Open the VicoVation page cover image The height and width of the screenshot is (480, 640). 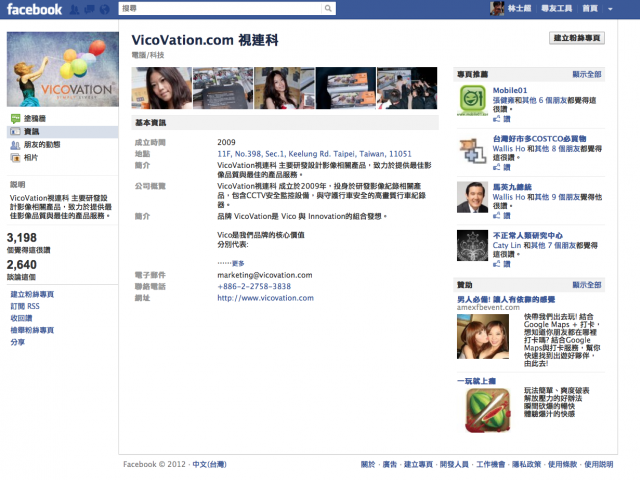coord(63,69)
